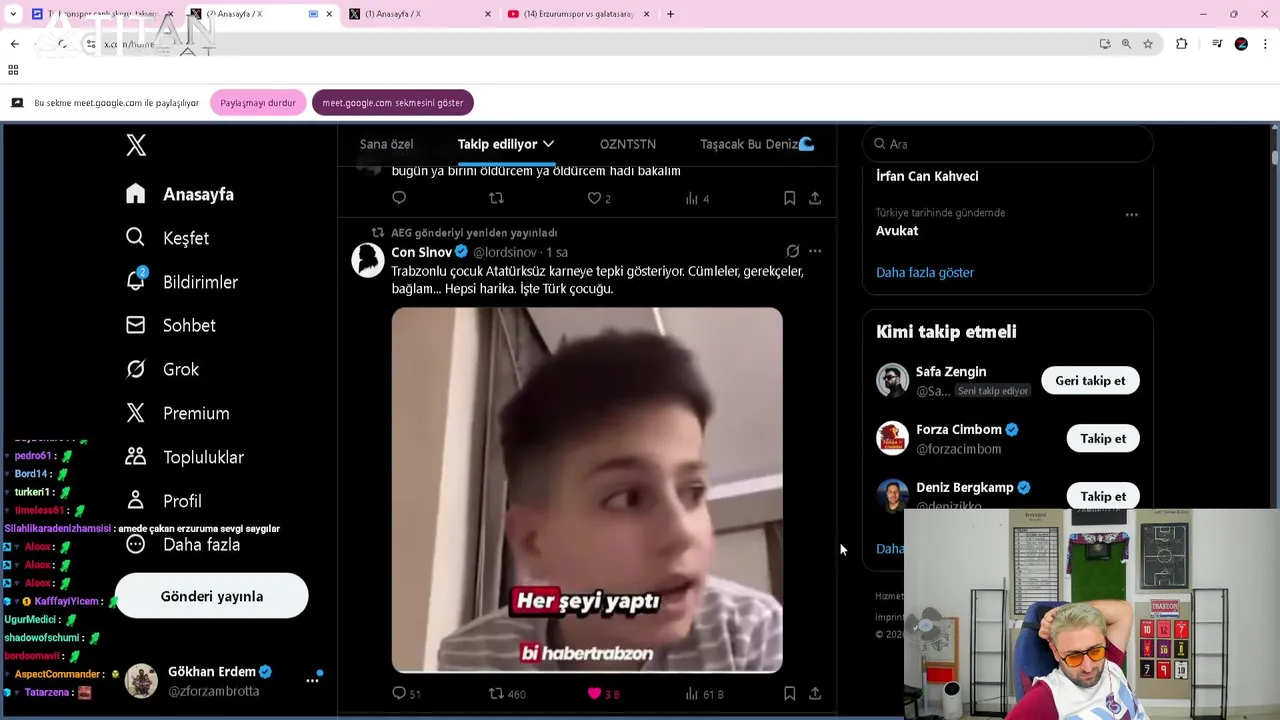The height and width of the screenshot is (720, 1280).
Task: Switch to (1) Anasayfa / X browser tab
Action: point(420,14)
